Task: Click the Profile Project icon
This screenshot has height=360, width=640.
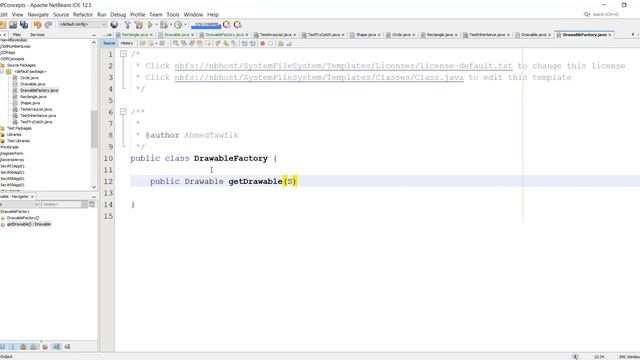Action: [x=178, y=25]
